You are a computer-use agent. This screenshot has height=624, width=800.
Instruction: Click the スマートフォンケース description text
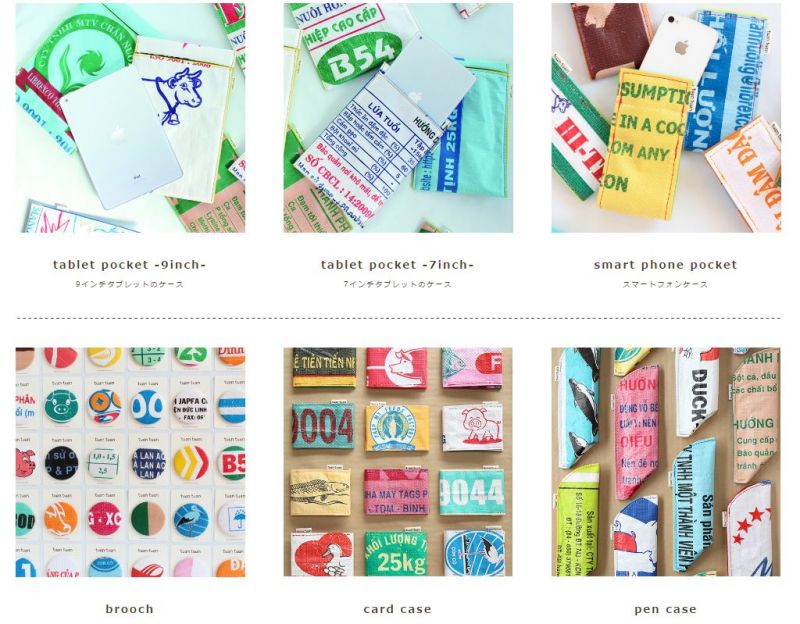point(665,284)
